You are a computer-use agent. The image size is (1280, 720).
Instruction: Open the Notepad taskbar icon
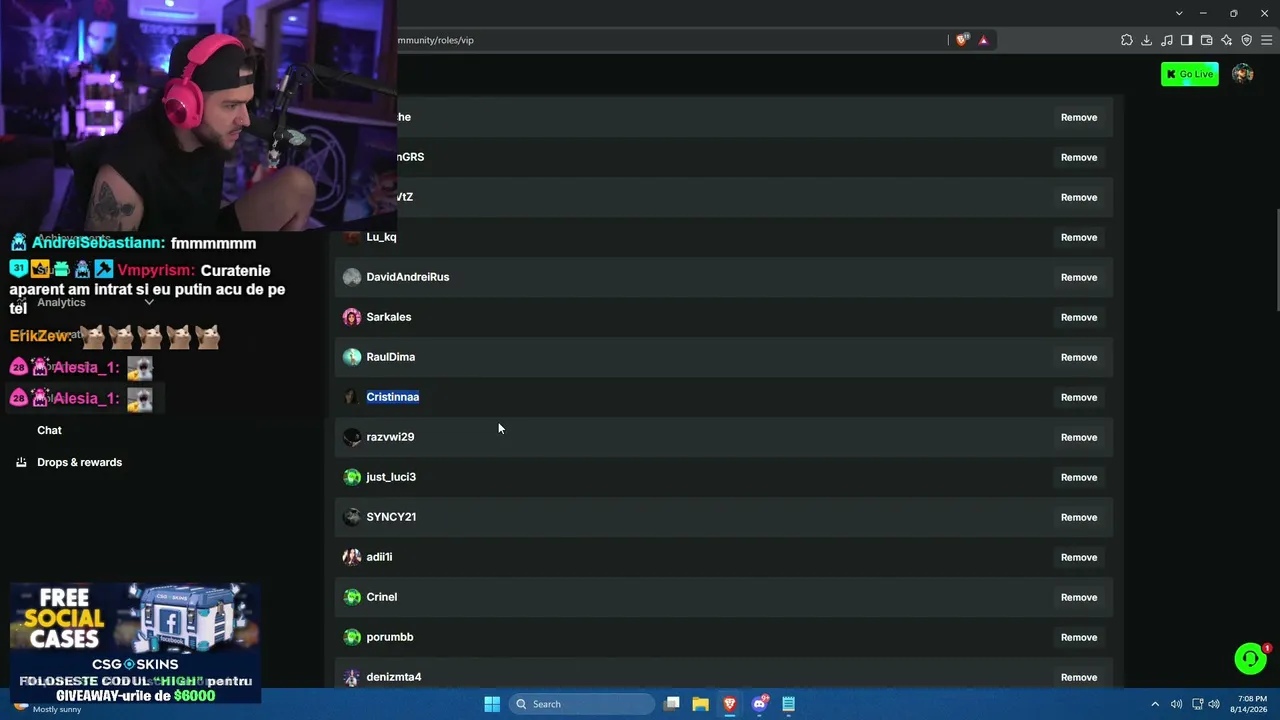tap(789, 704)
